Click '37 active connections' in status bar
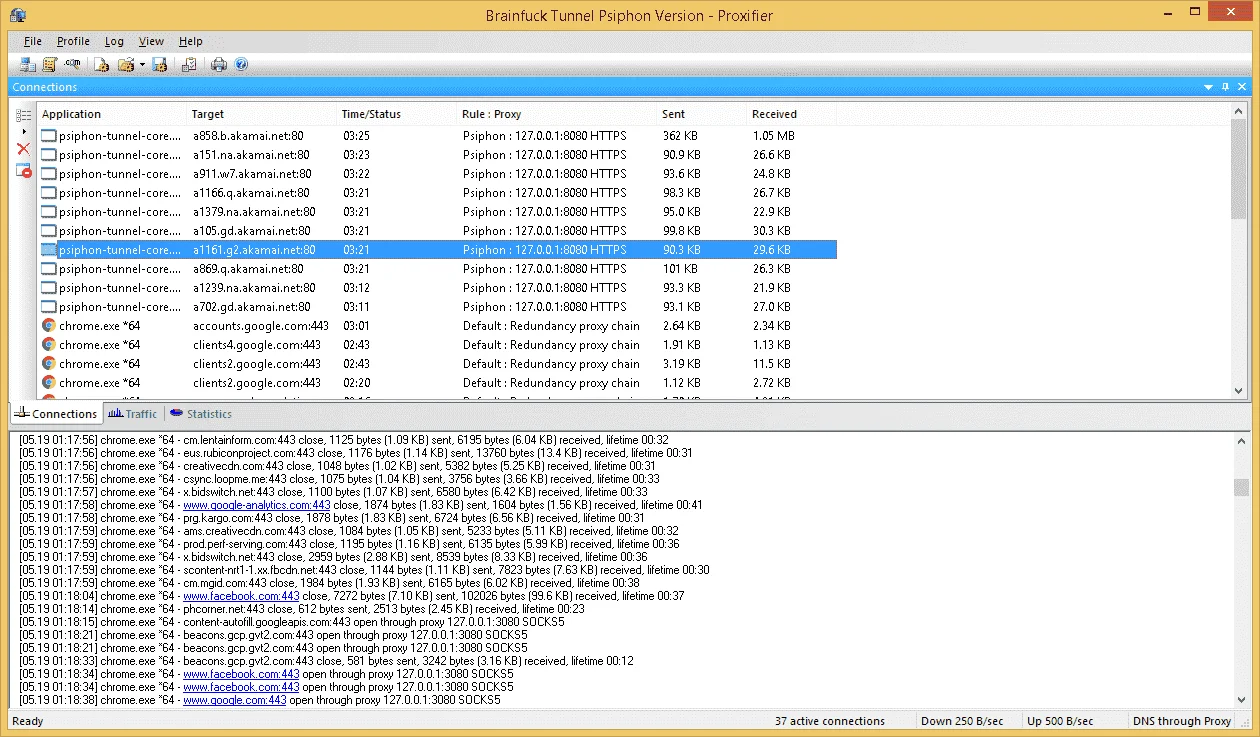The image size is (1260, 737). (830, 721)
